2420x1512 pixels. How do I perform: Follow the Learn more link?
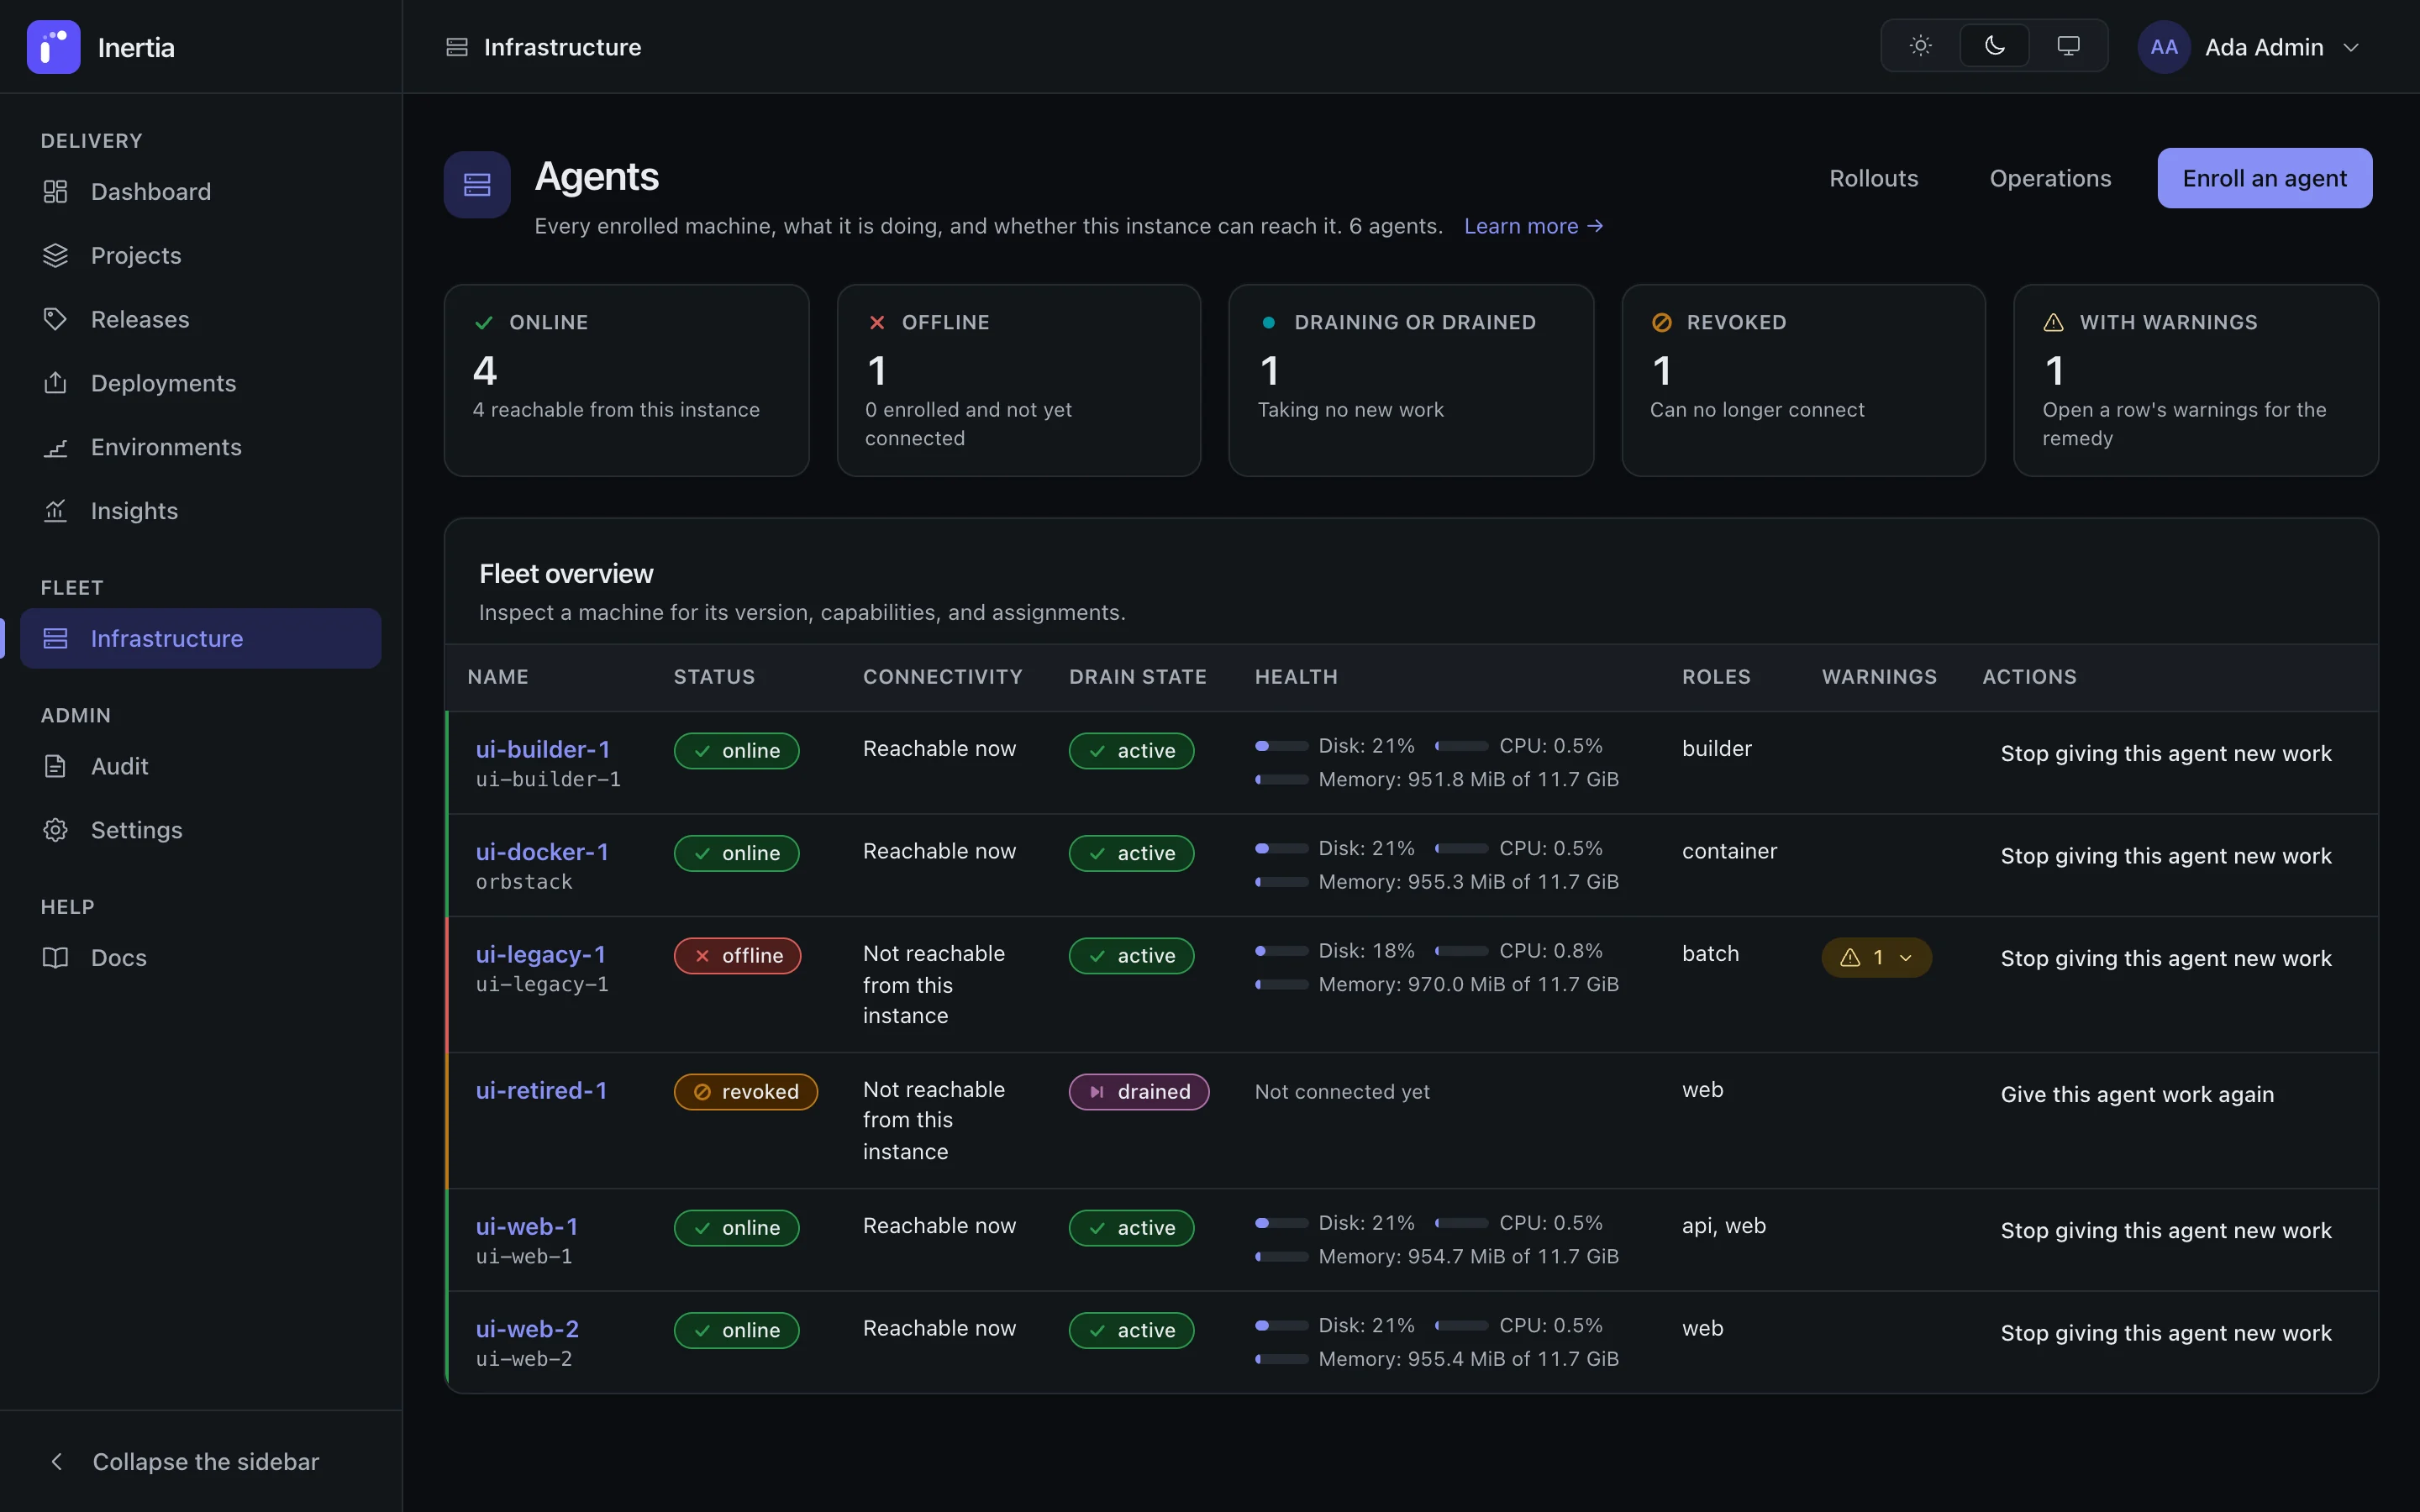[1533, 226]
